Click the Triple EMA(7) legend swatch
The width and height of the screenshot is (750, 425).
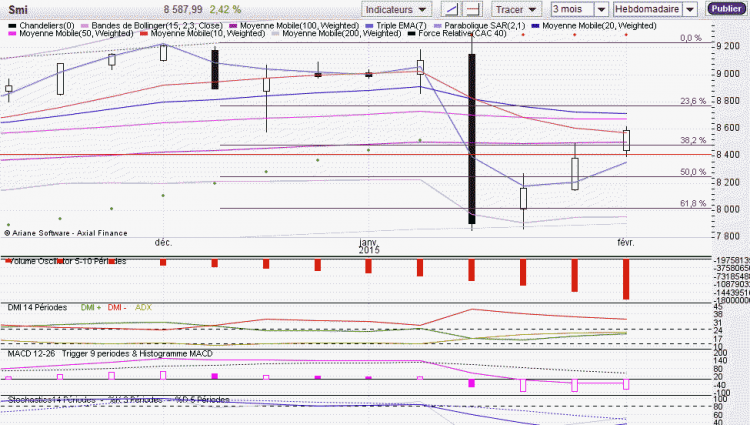tap(369, 26)
